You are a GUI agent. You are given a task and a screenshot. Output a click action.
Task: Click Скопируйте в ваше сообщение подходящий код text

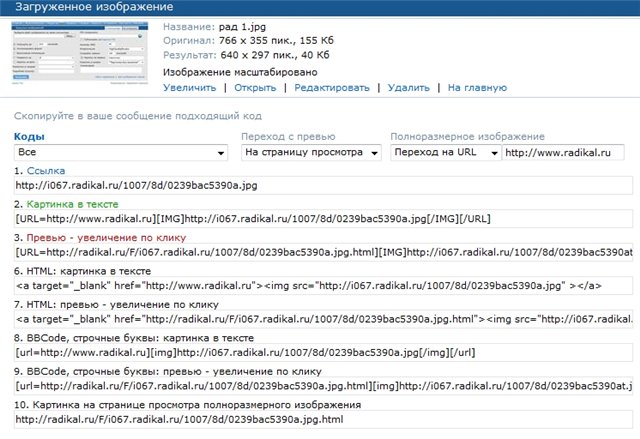click(138, 116)
